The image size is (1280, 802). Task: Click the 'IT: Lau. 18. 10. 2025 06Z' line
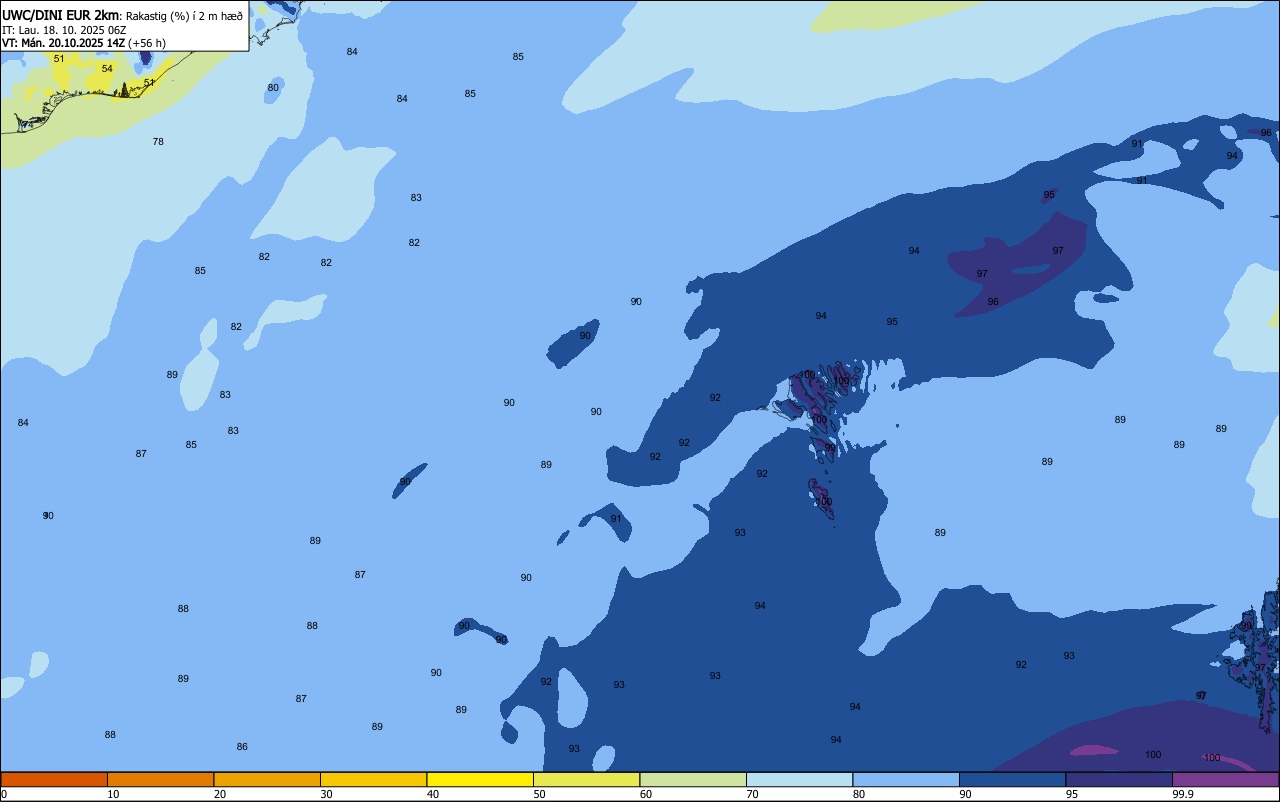click(65, 30)
